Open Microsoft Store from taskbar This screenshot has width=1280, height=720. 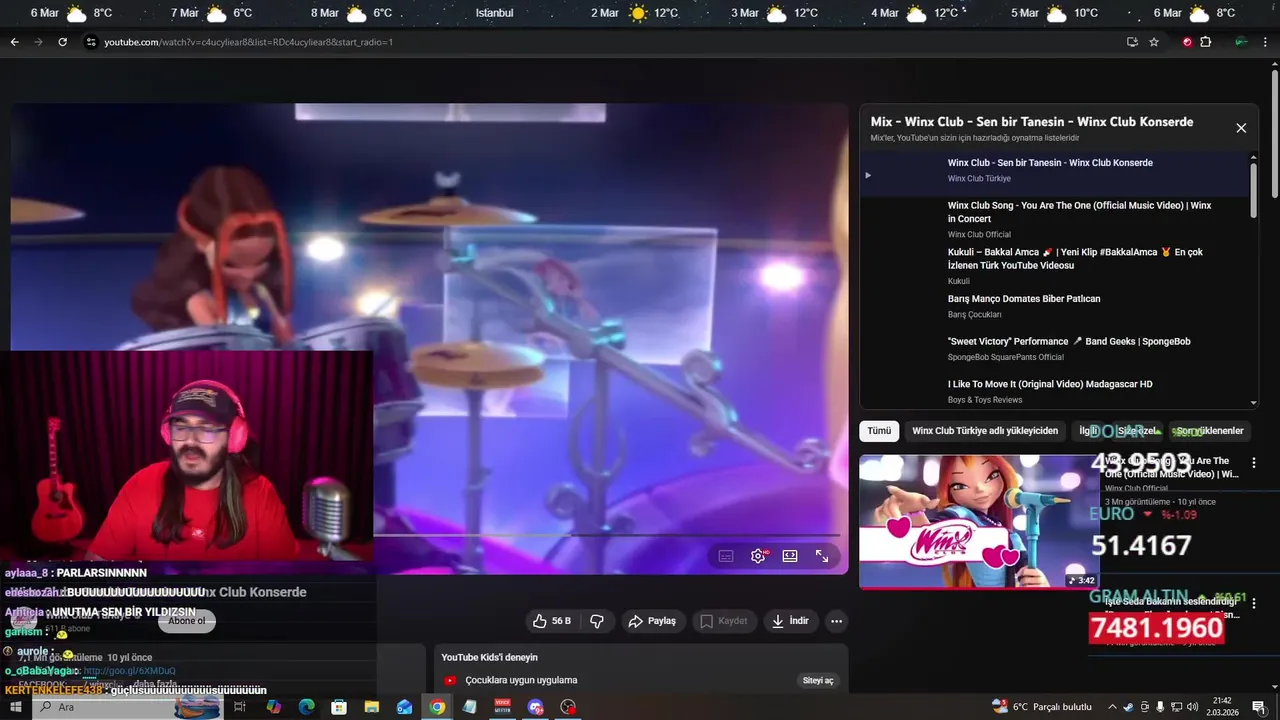pos(339,707)
